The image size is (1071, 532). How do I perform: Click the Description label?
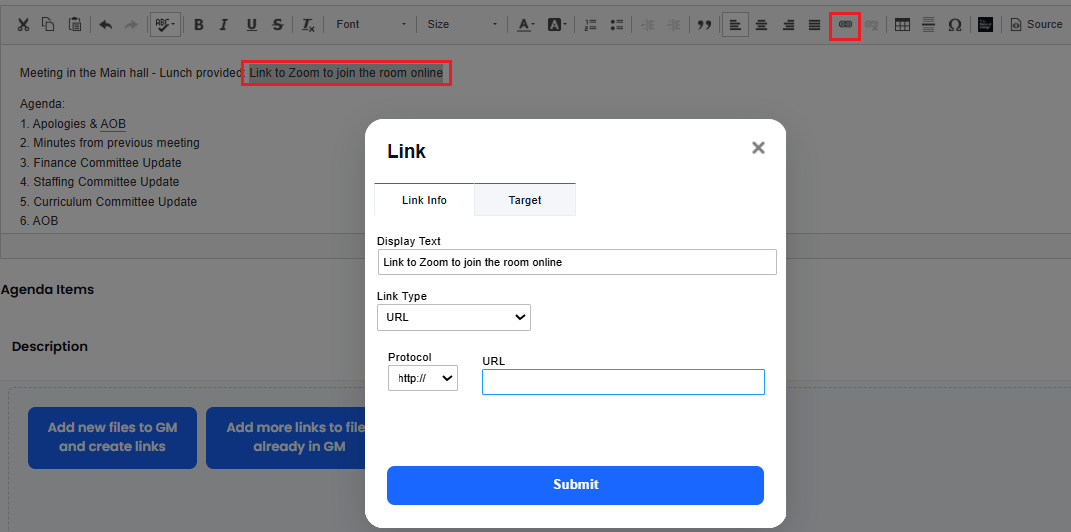(x=50, y=346)
